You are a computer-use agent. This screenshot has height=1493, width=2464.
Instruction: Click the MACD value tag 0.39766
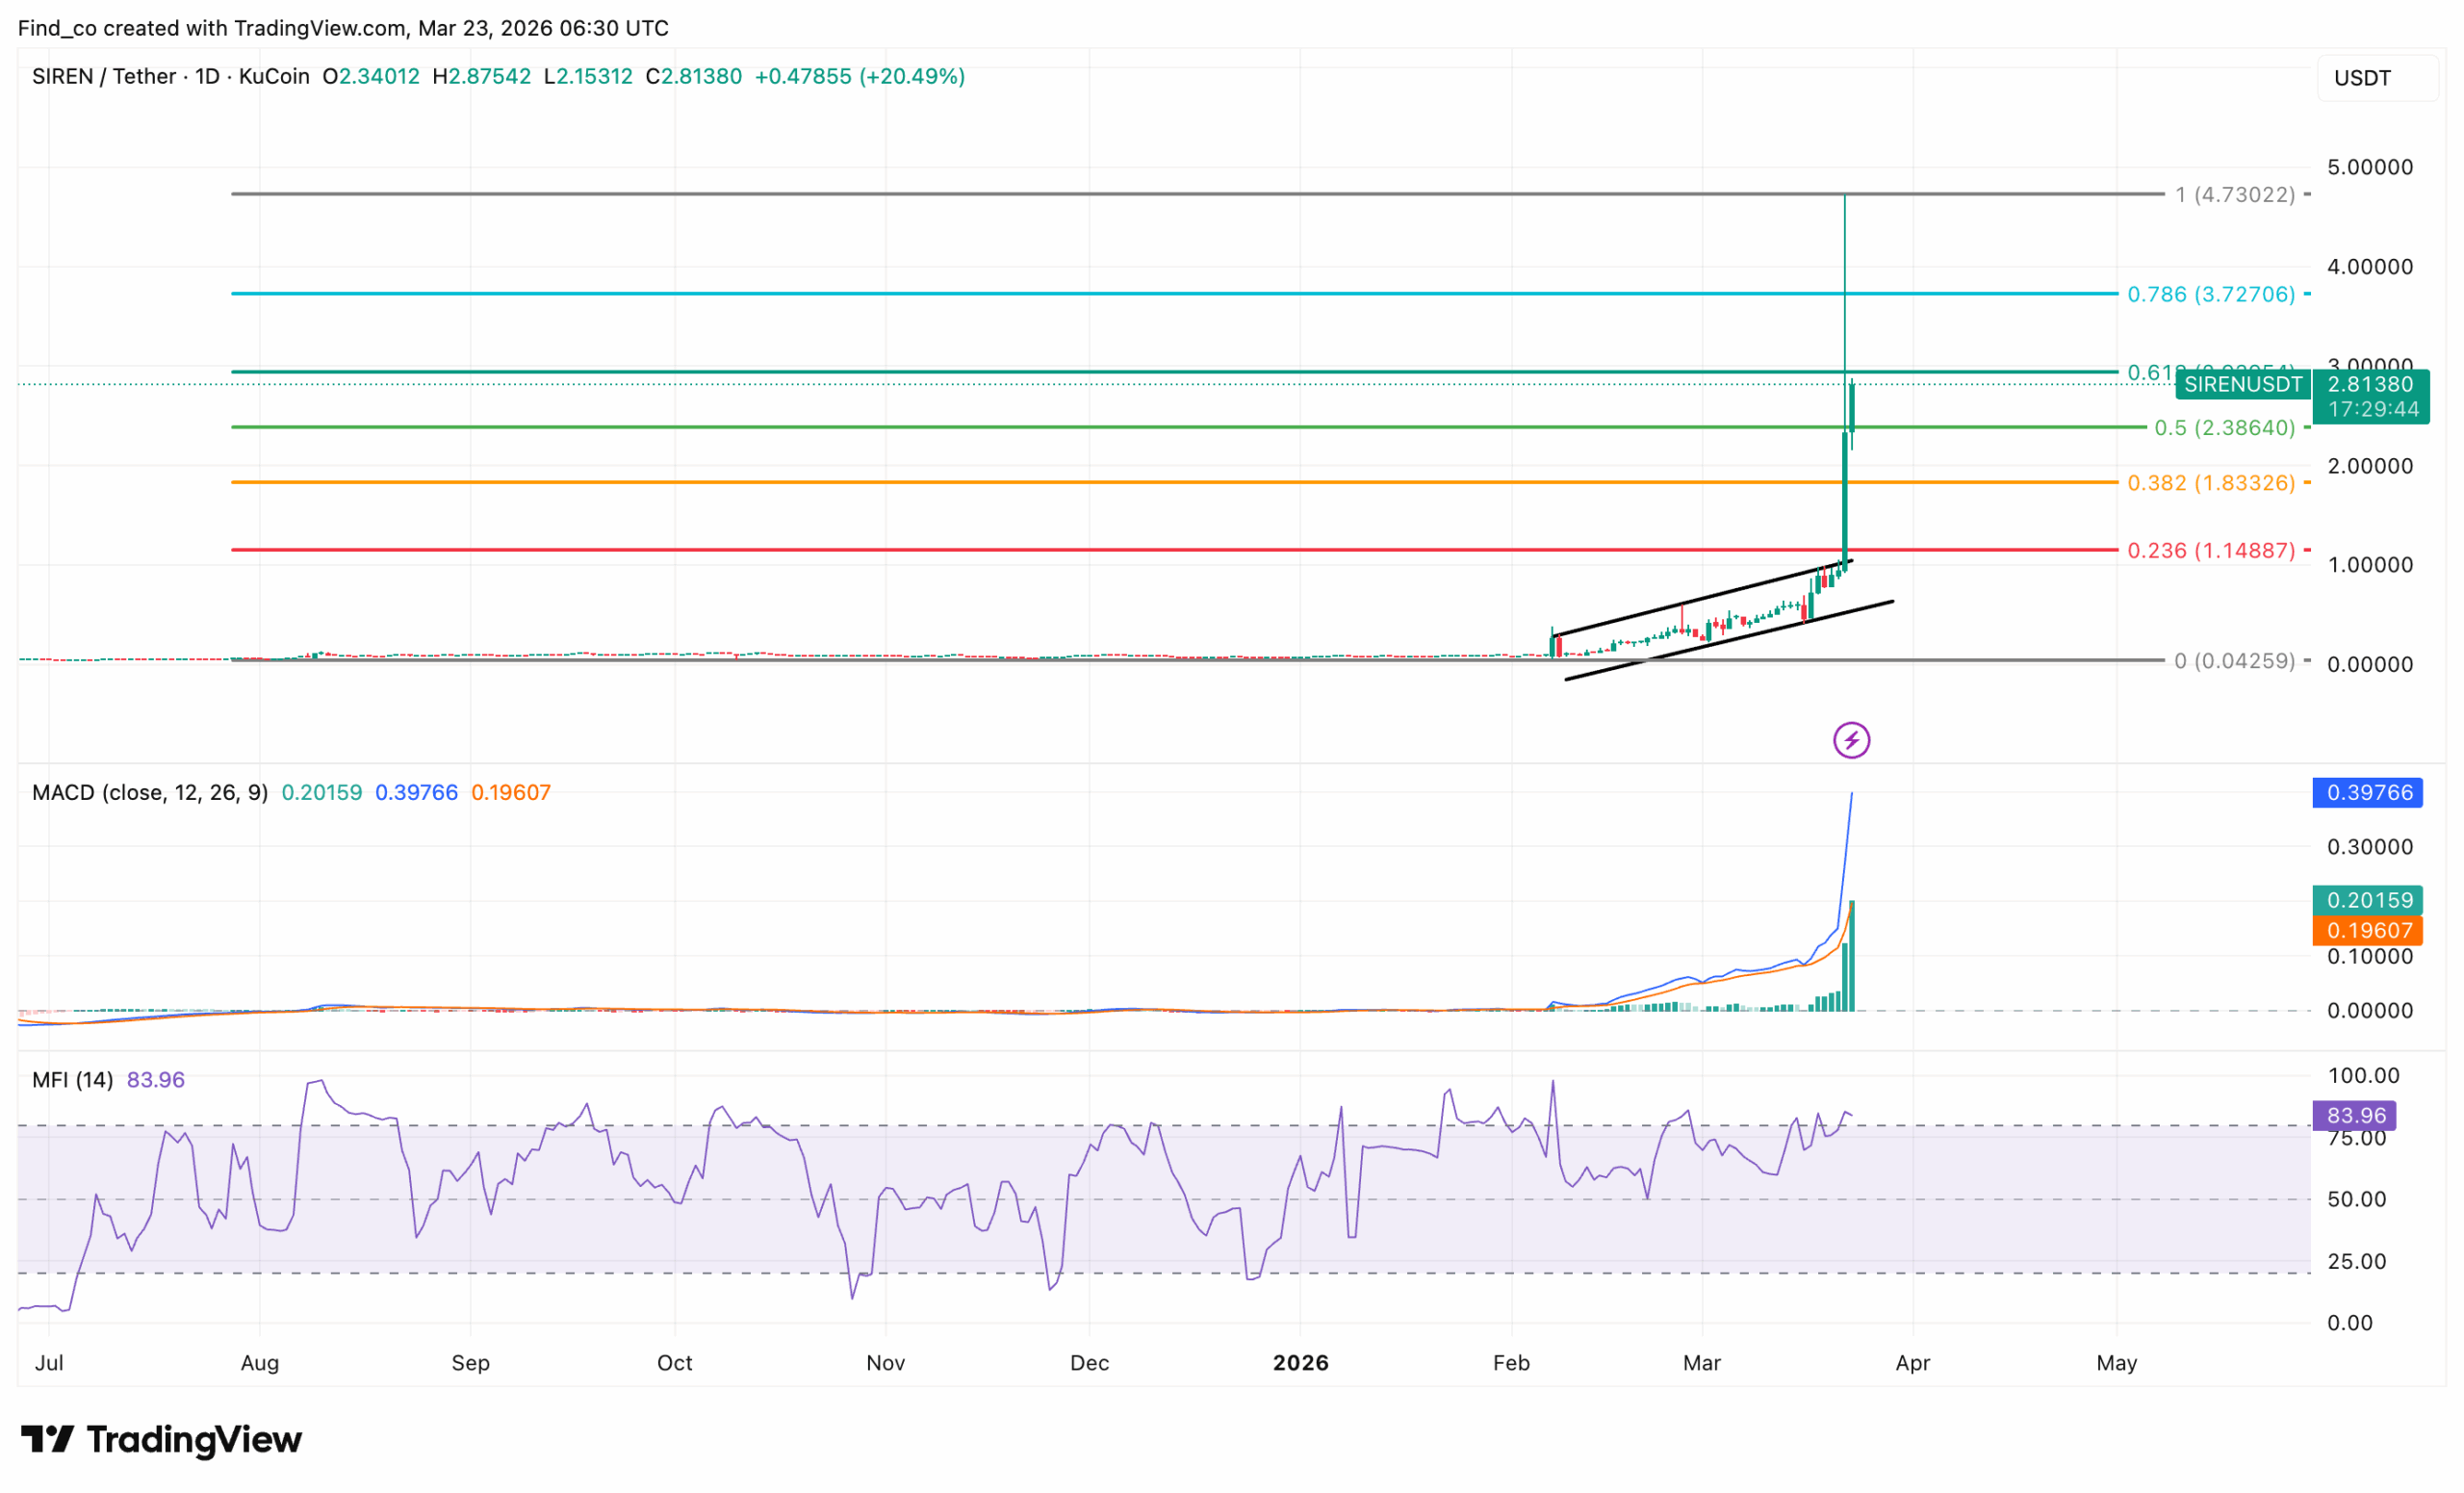tap(2367, 792)
